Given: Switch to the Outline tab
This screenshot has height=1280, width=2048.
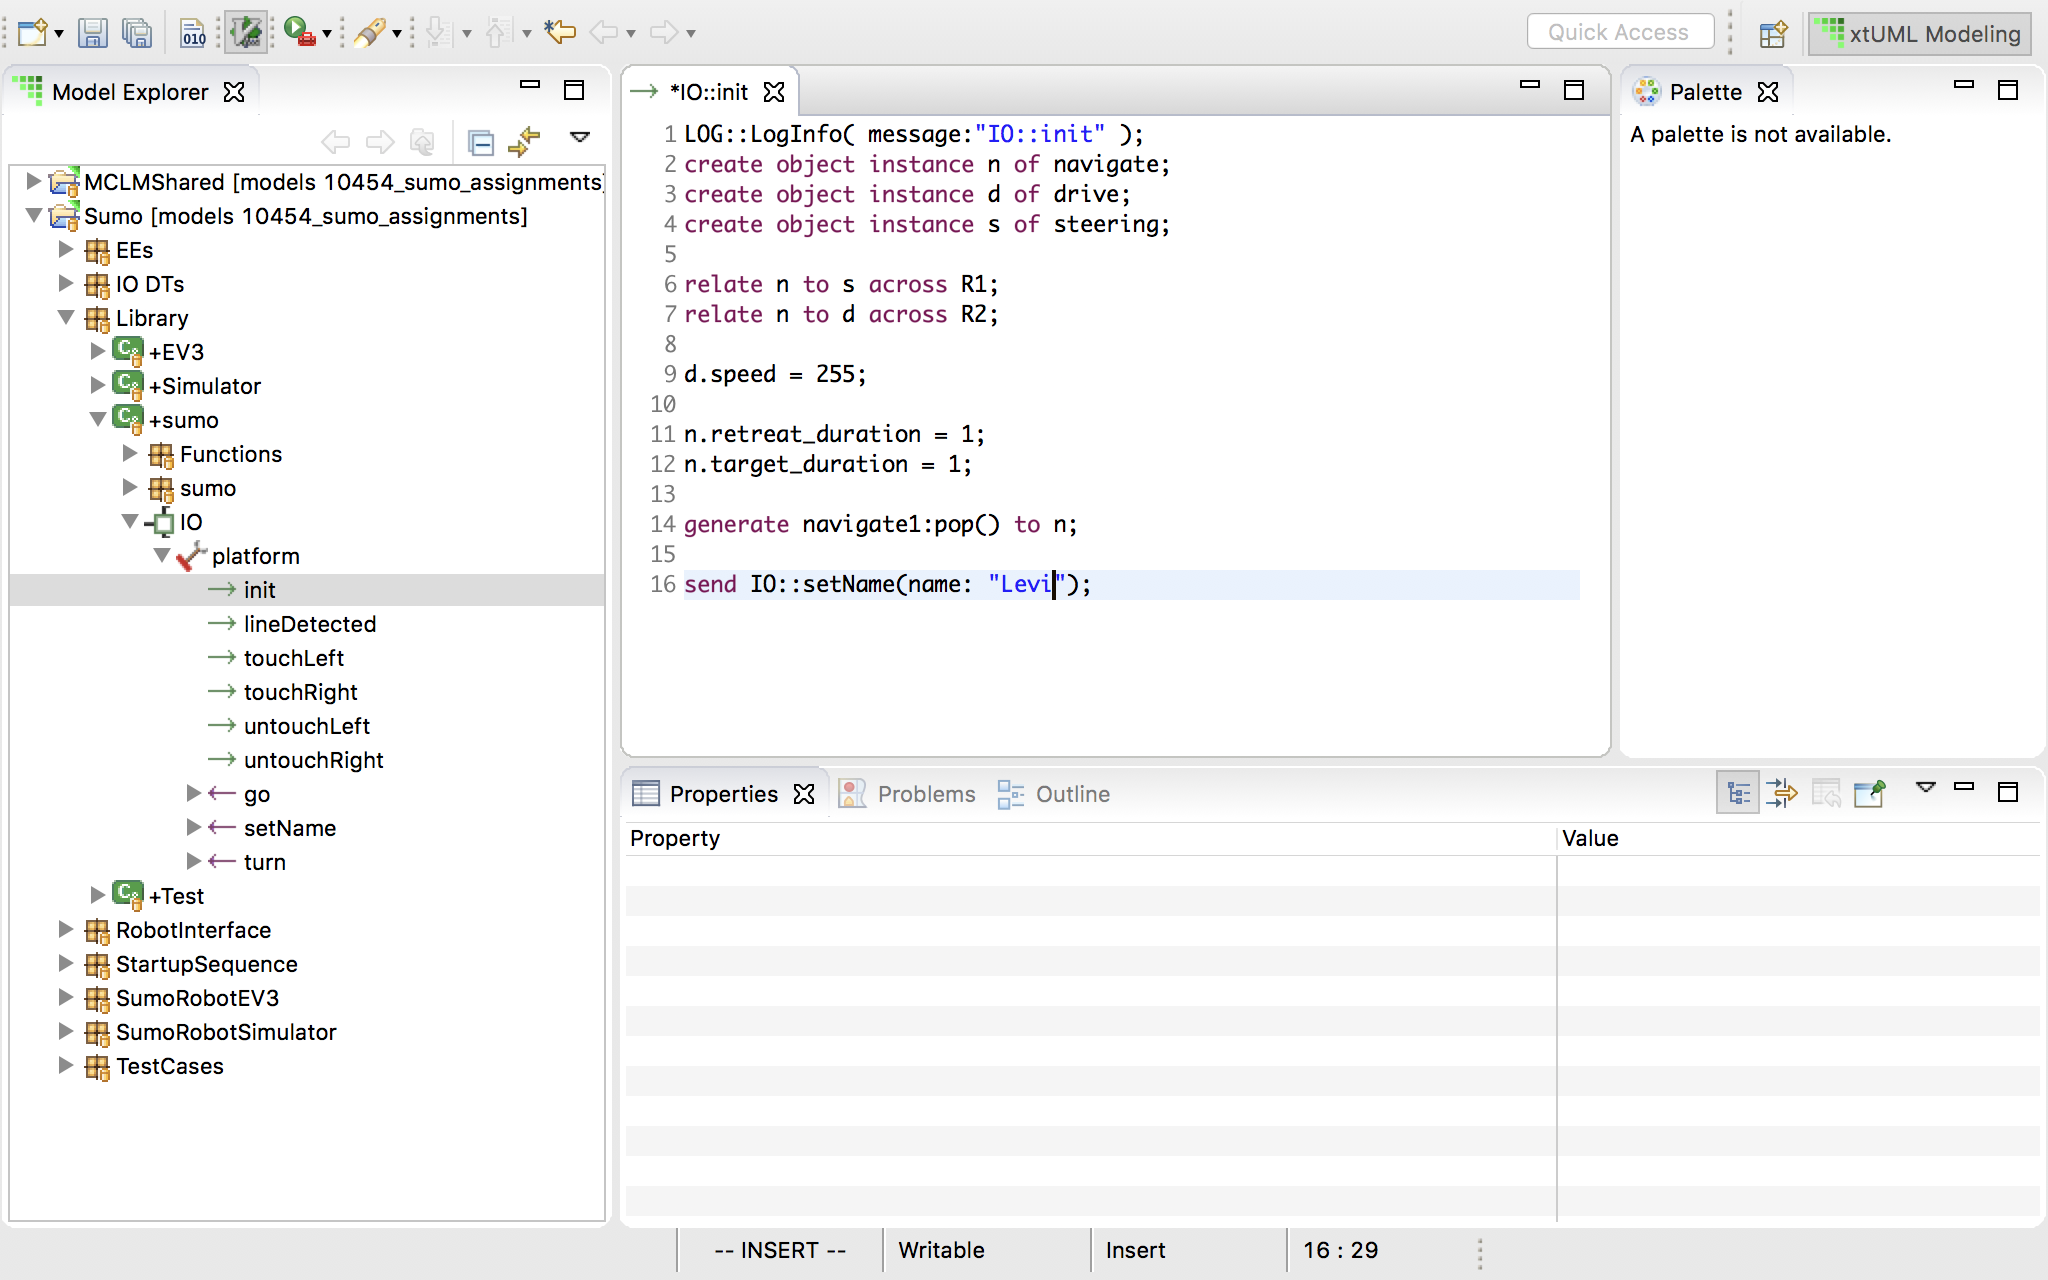Looking at the screenshot, I should tap(1053, 794).
